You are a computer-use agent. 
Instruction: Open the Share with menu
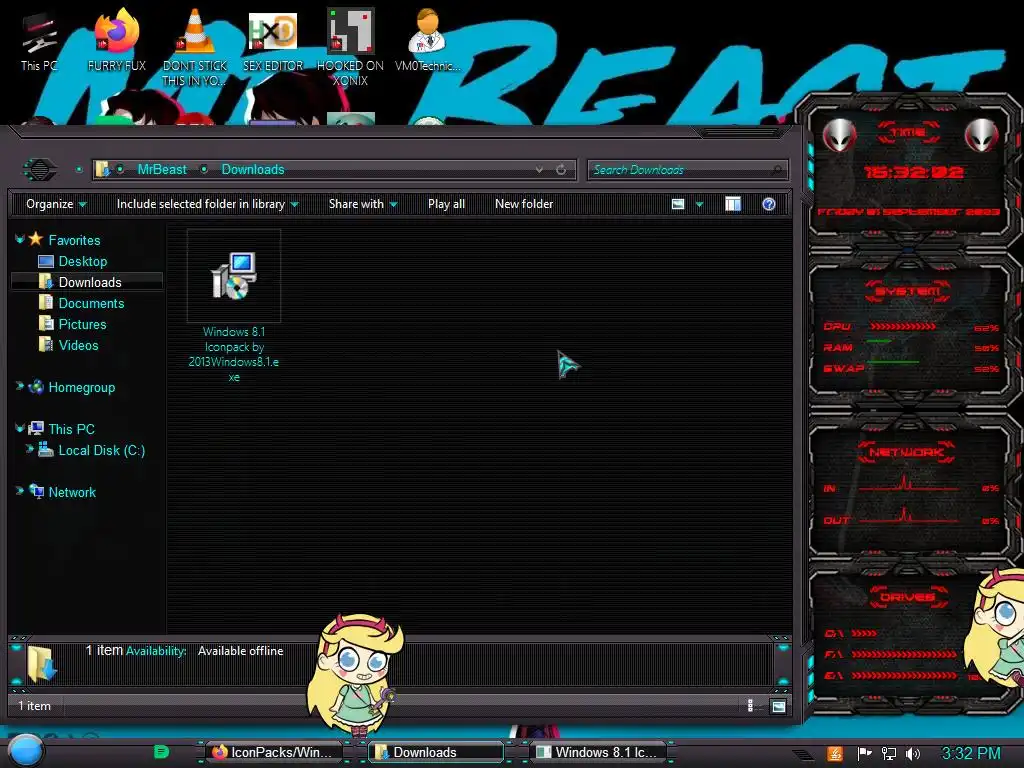coord(363,204)
